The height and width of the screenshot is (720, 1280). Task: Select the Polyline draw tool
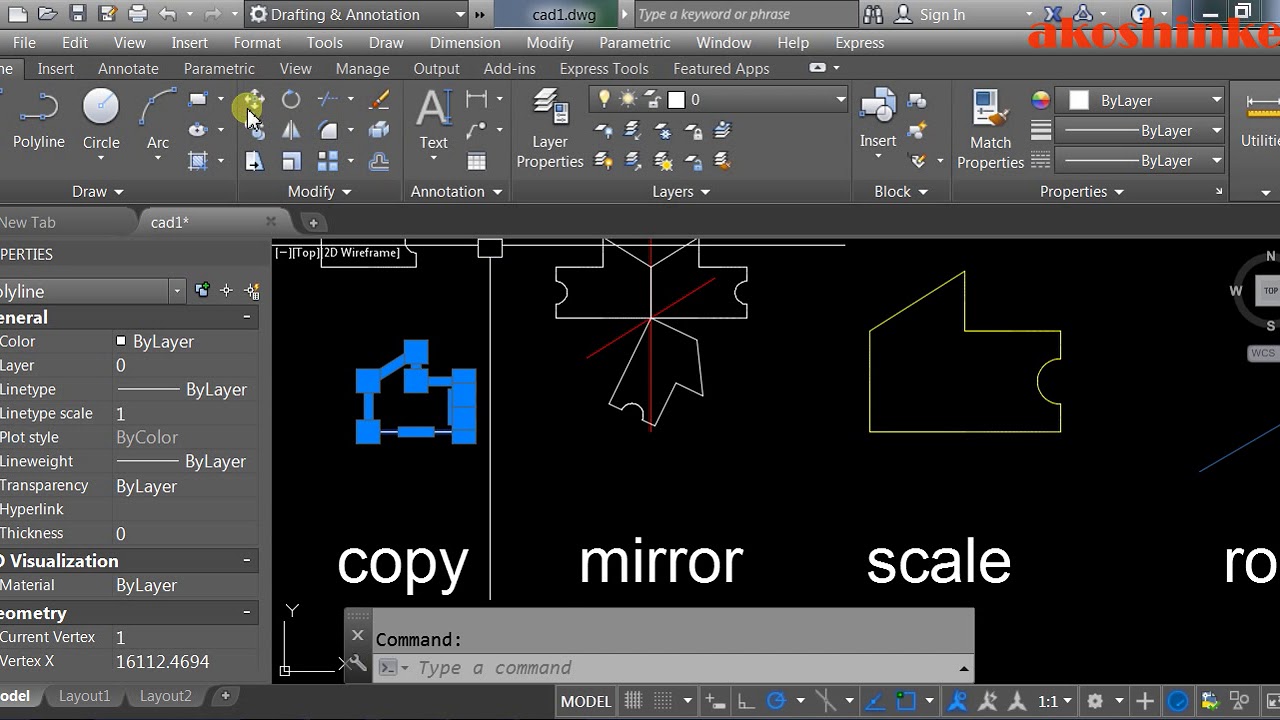38,120
